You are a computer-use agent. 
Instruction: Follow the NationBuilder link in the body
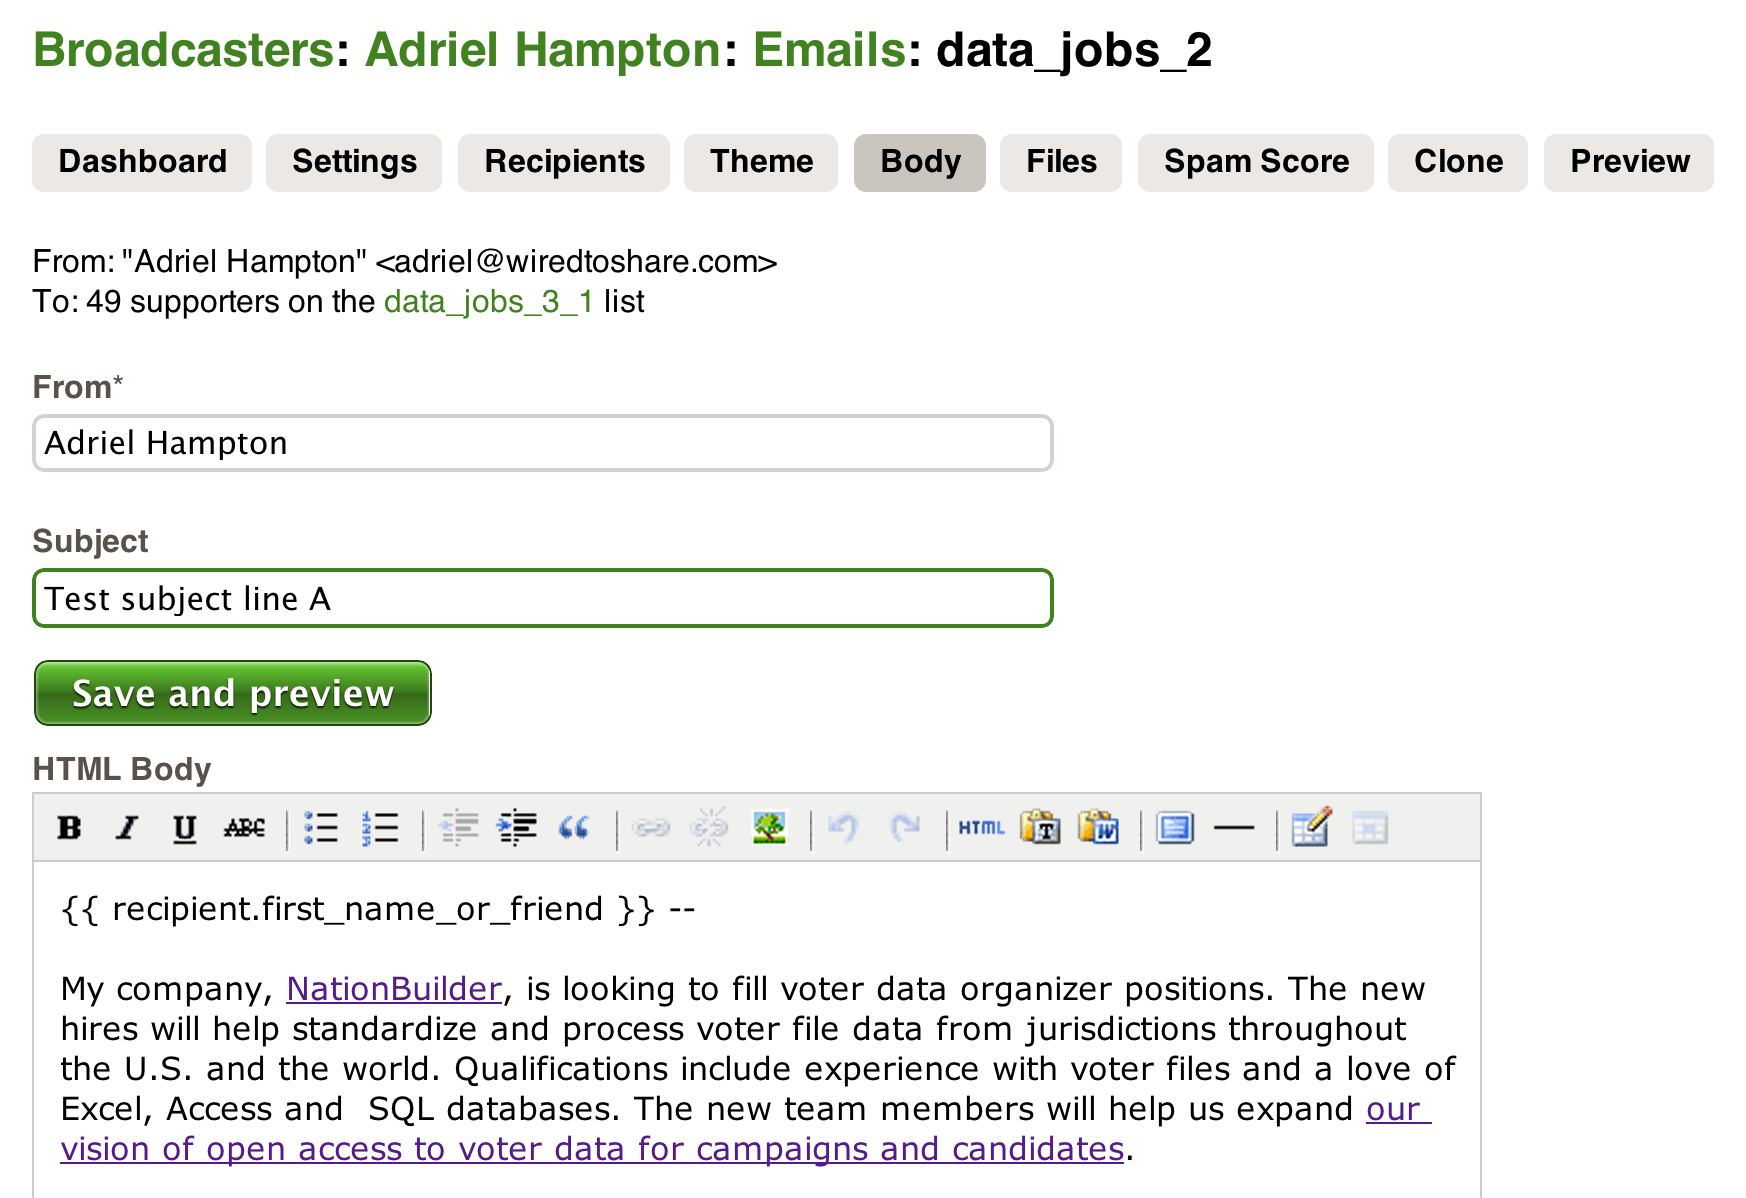(x=394, y=989)
